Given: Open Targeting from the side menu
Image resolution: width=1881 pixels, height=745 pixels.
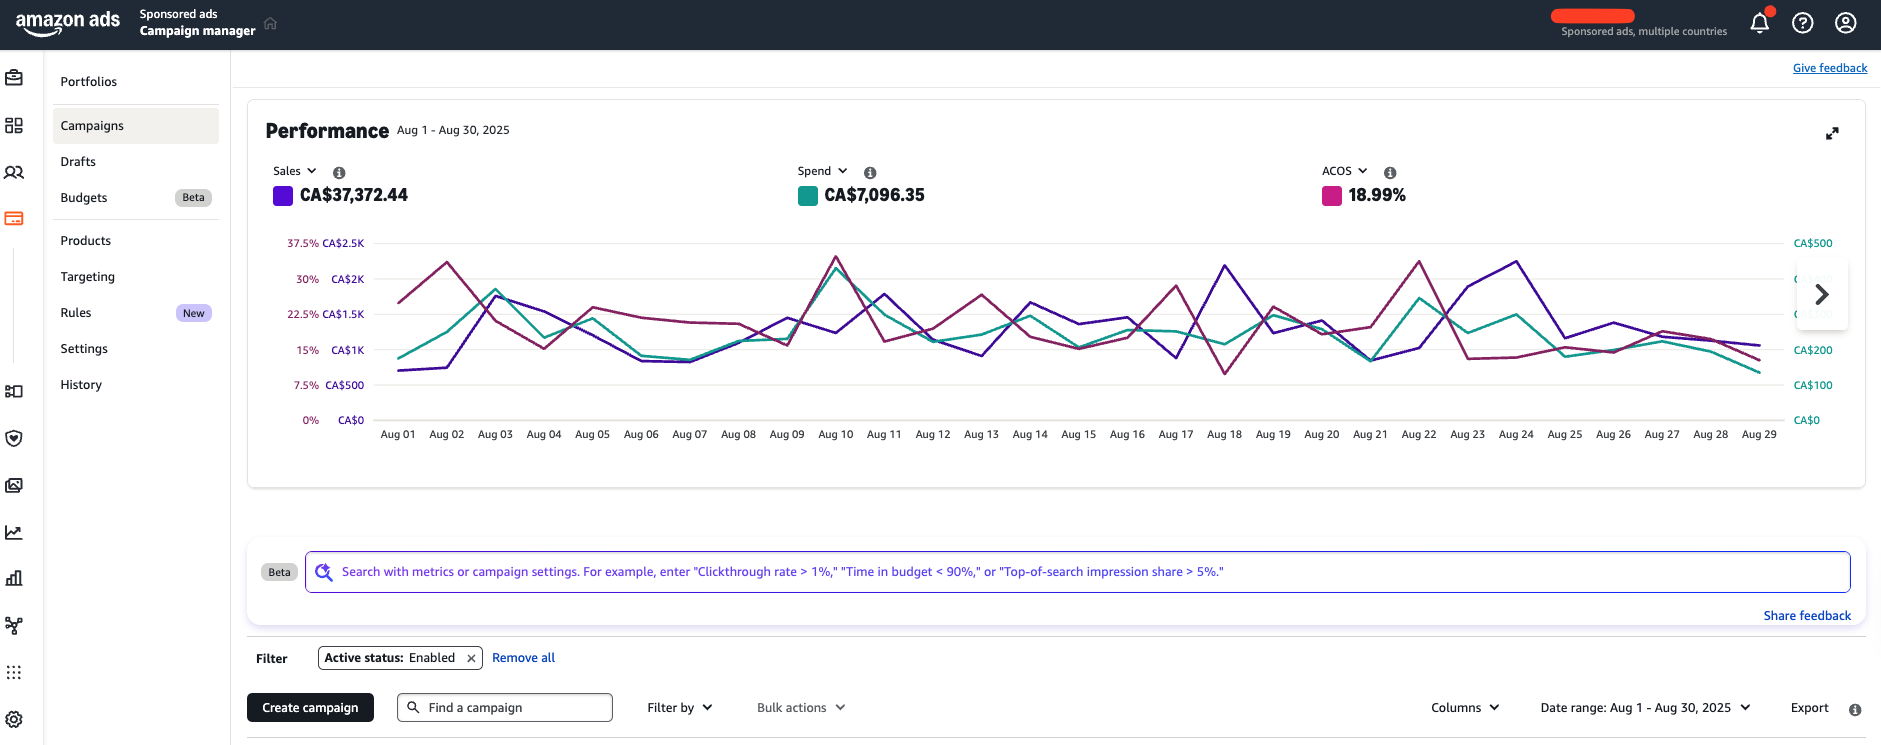Looking at the screenshot, I should coord(88,277).
